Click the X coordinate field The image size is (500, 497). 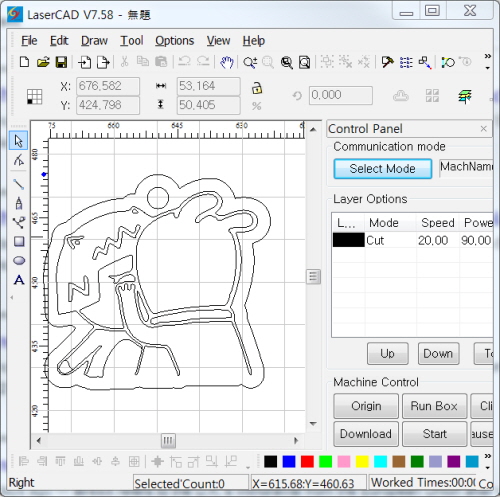(108, 86)
